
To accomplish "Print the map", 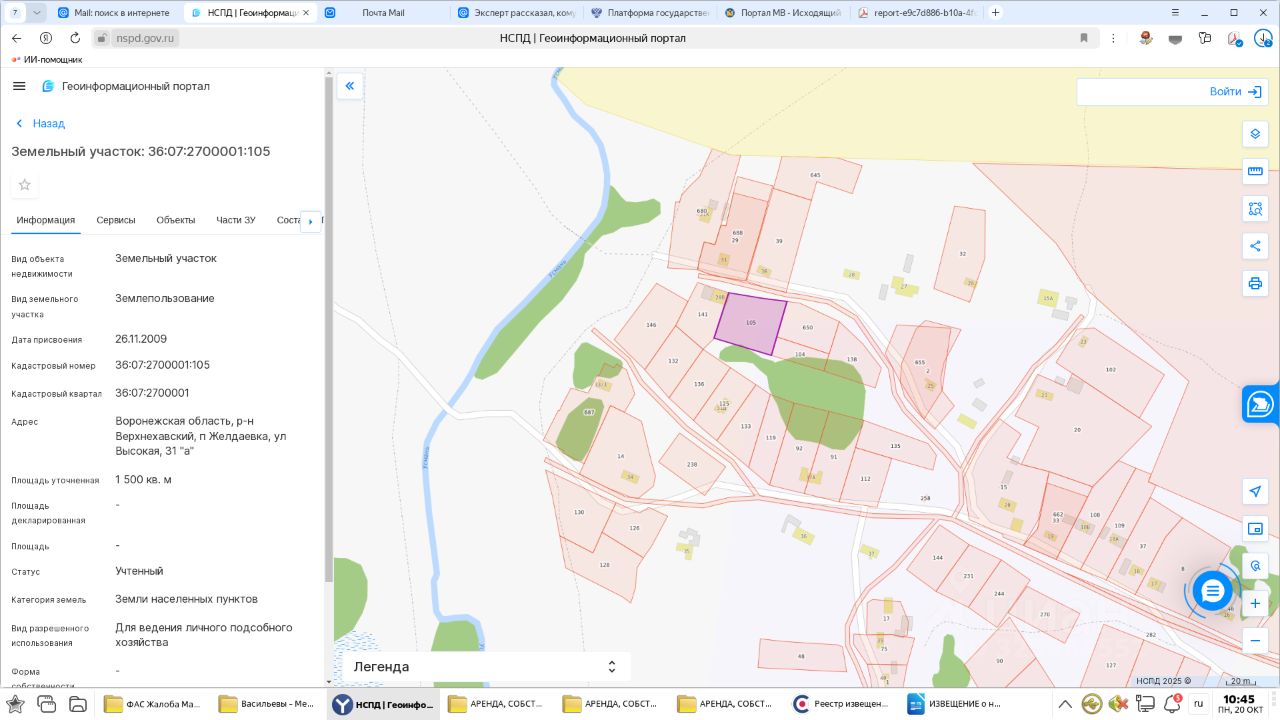I will 1255,283.
